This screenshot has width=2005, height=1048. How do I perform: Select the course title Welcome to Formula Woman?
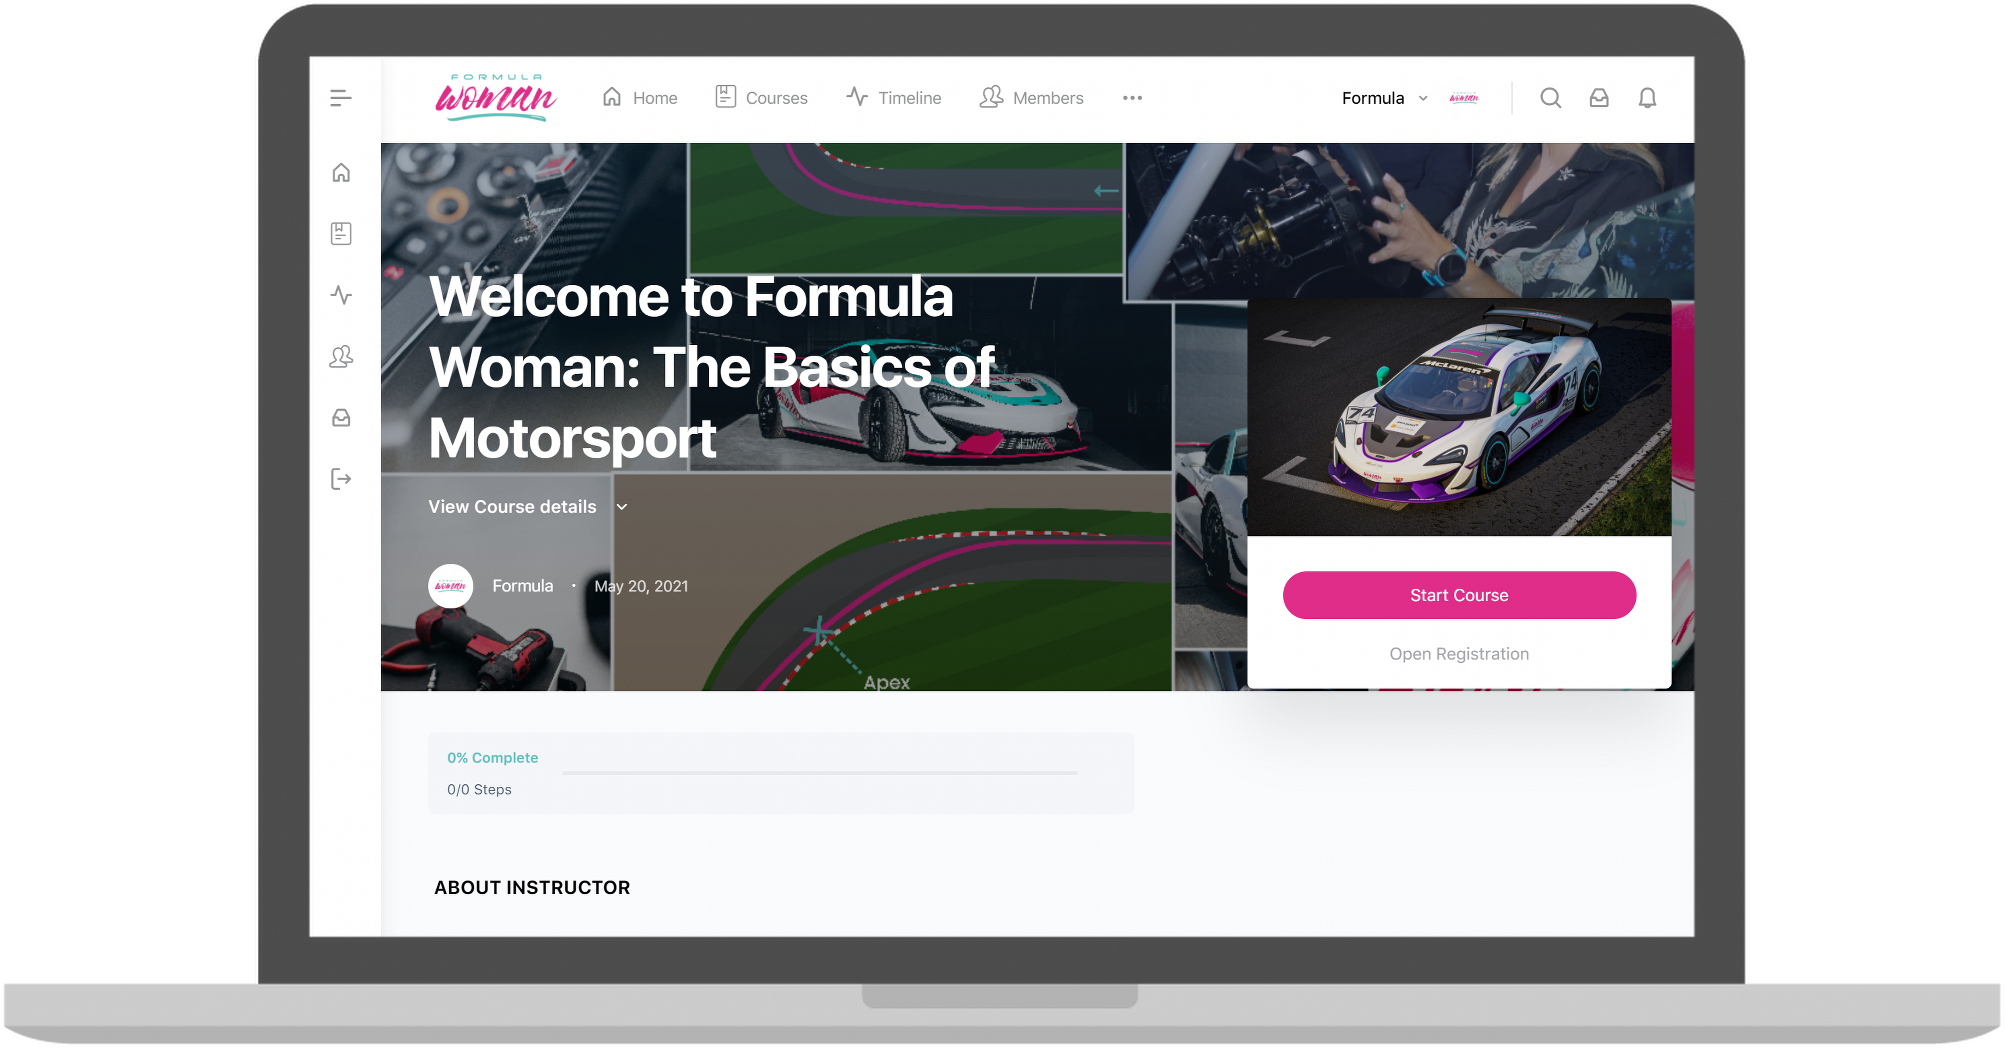pyautogui.click(x=712, y=367)
